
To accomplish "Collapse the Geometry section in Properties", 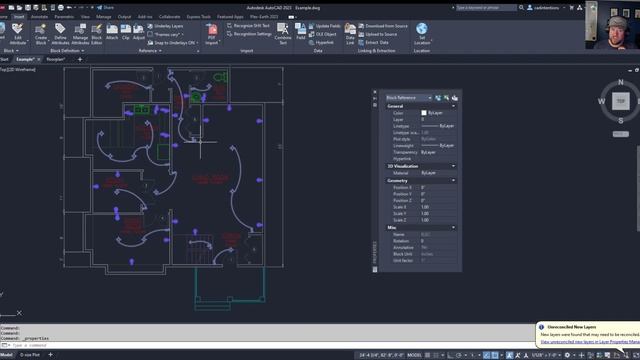I will [453, 180].
